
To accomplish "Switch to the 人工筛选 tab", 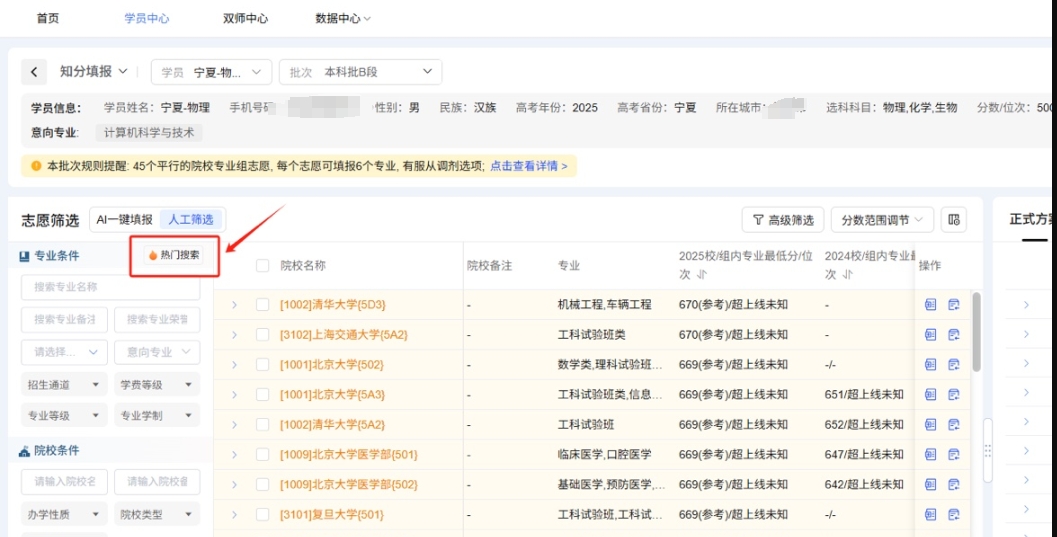I will [191, 220].
